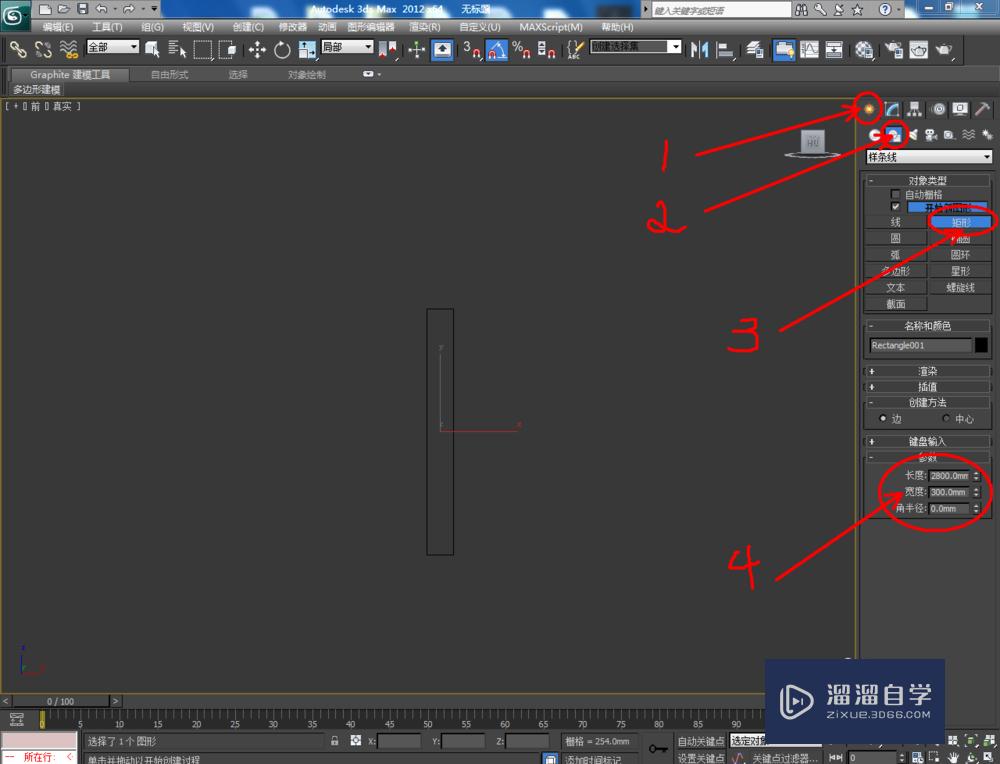Switch to the Modify command panel tab

click(892, 109)
